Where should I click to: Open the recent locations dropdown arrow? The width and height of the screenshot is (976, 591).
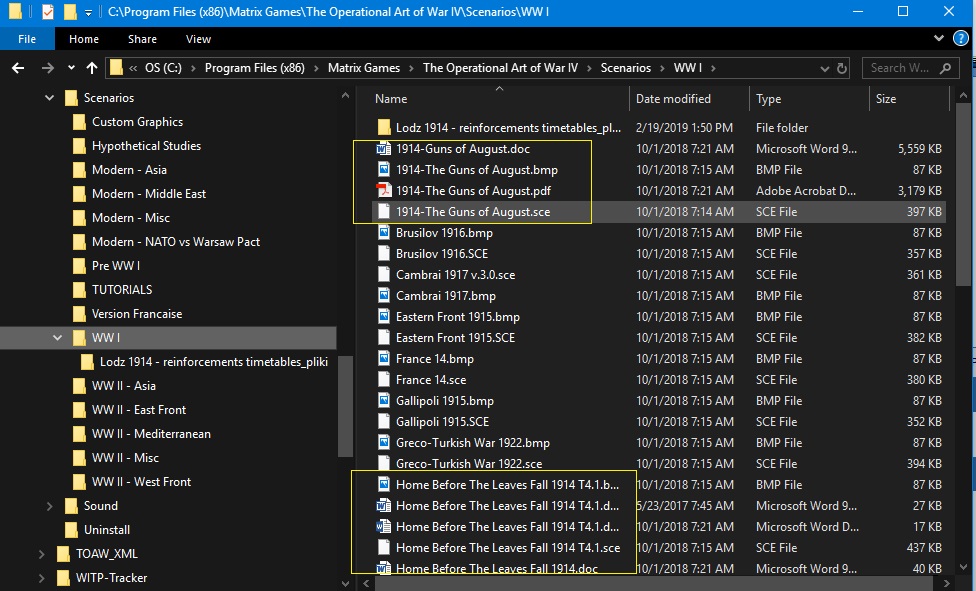[71, 68]
